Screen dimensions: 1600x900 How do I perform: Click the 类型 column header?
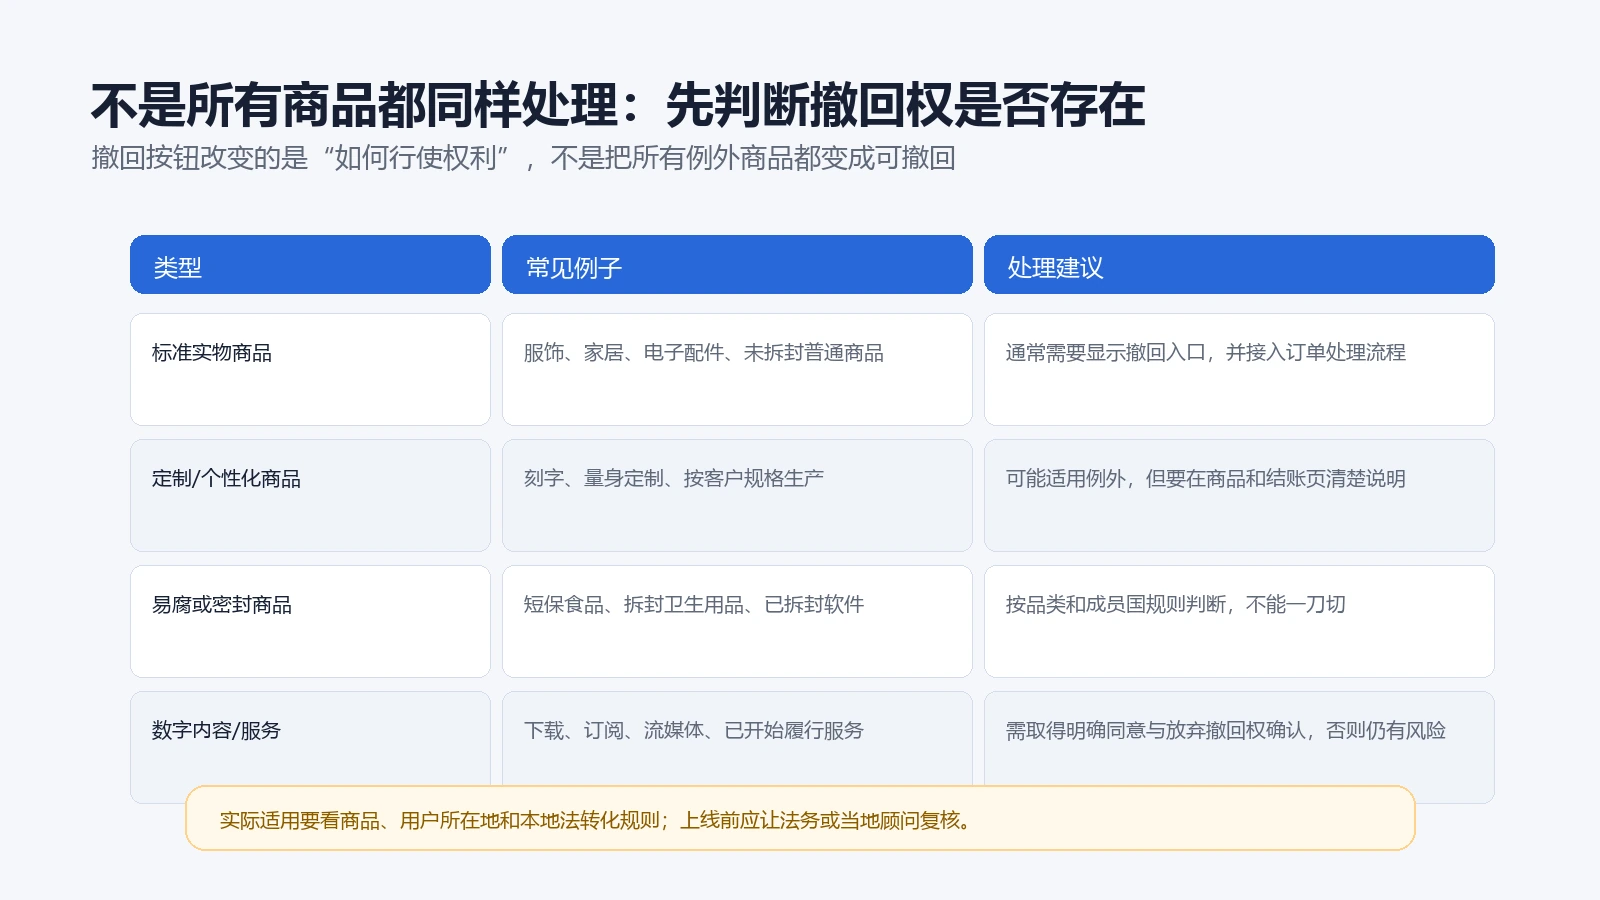(x=310, y=265)
